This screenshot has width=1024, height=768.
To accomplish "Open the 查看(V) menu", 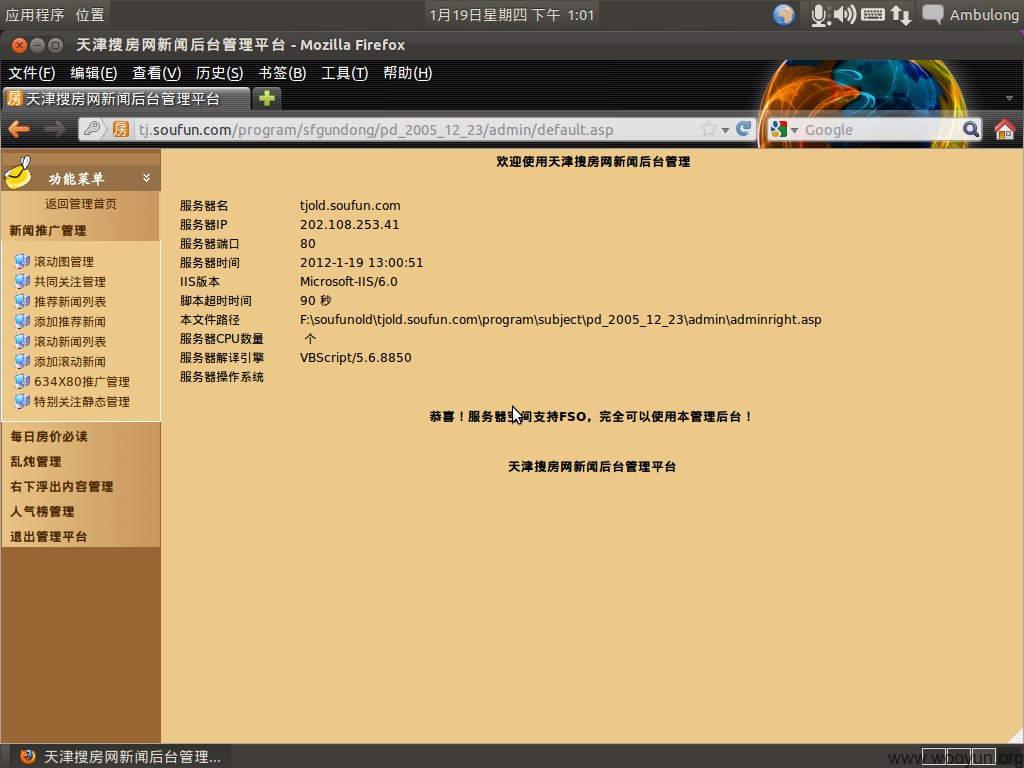I will pyautogui.click(x=156, y=73).
